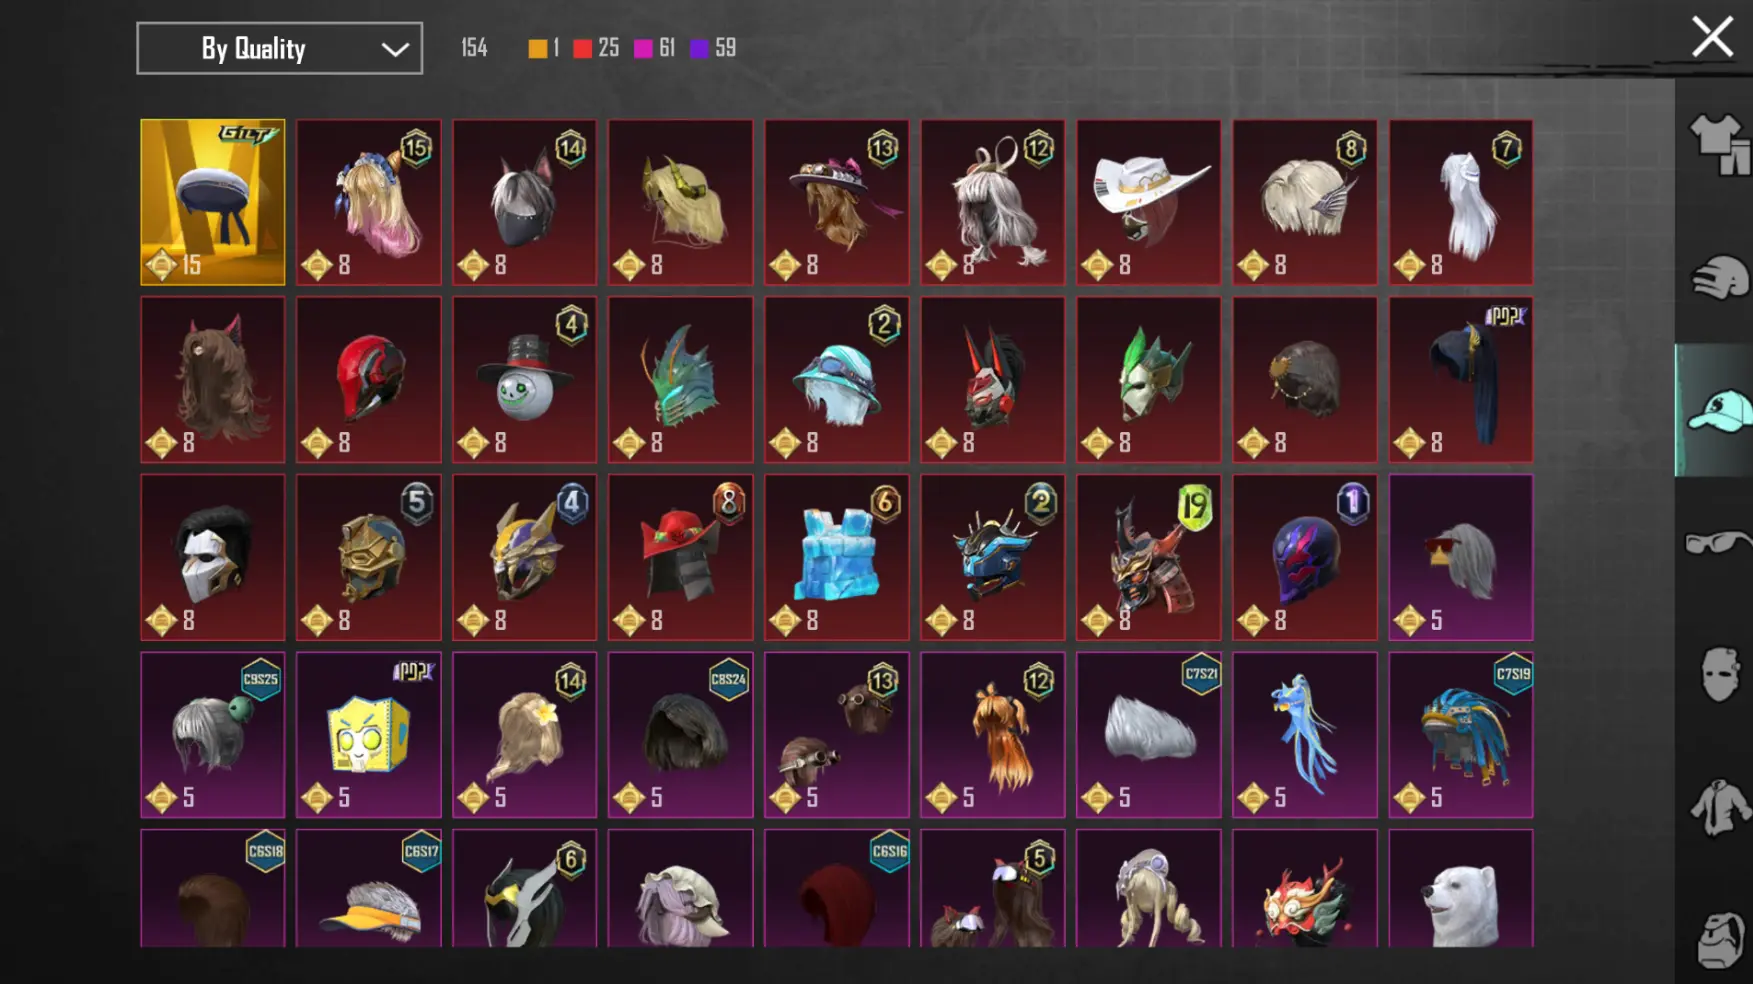Pick the polar bear head item

pos(1460,888)
